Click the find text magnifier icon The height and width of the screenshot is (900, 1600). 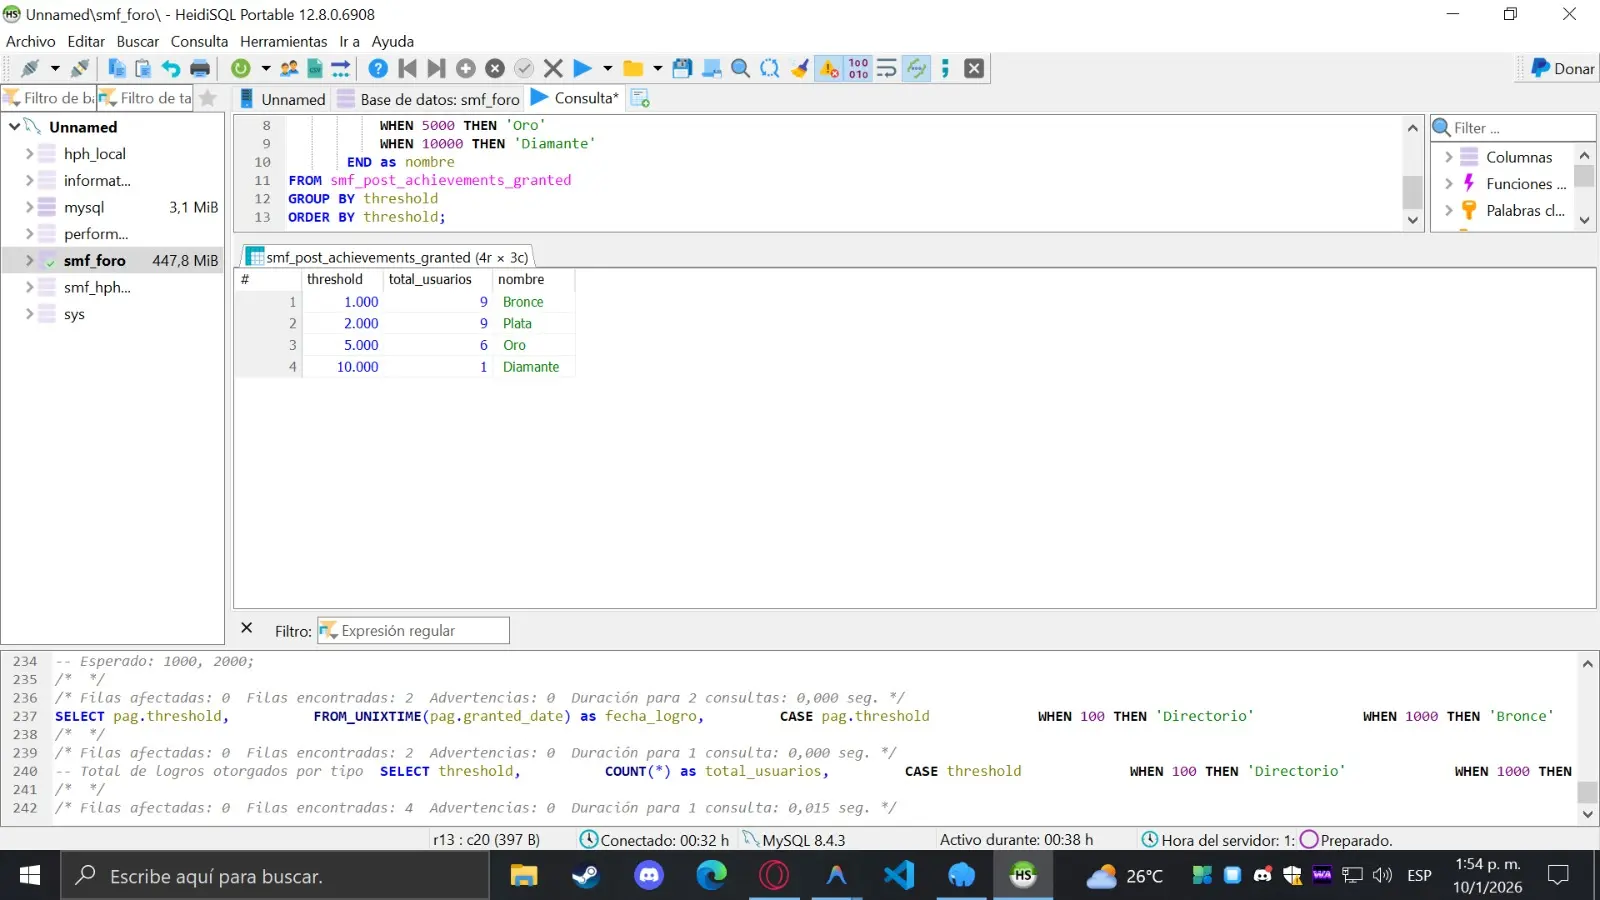tap(740, 68)
